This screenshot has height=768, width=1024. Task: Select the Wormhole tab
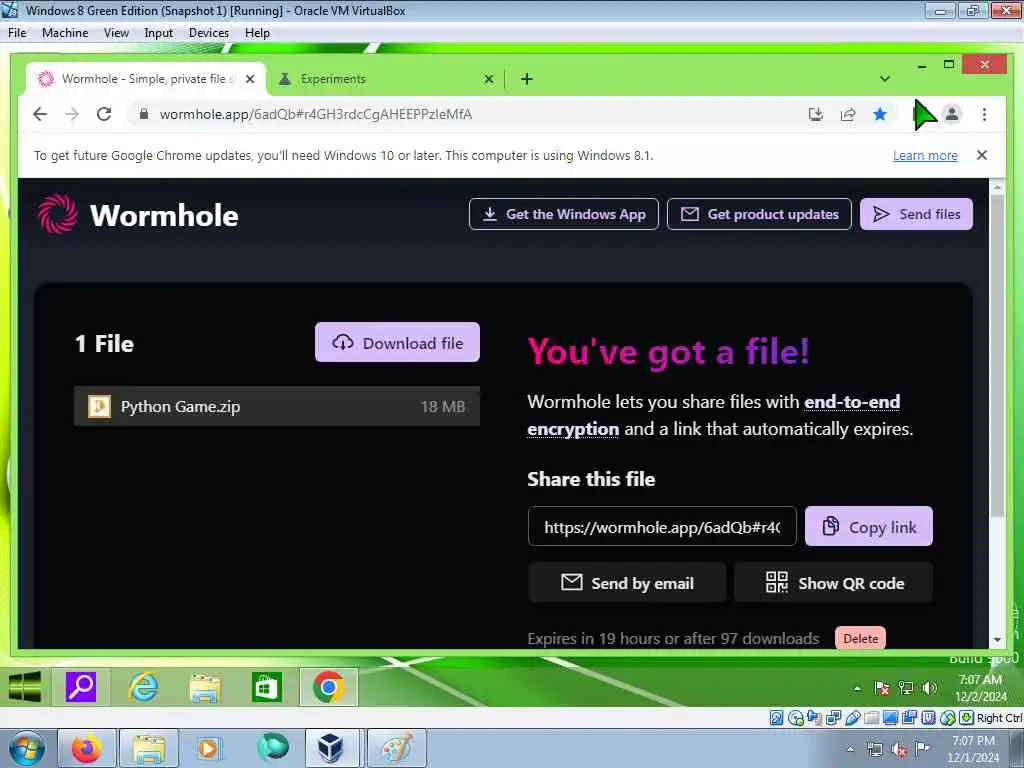coord(147,79)
